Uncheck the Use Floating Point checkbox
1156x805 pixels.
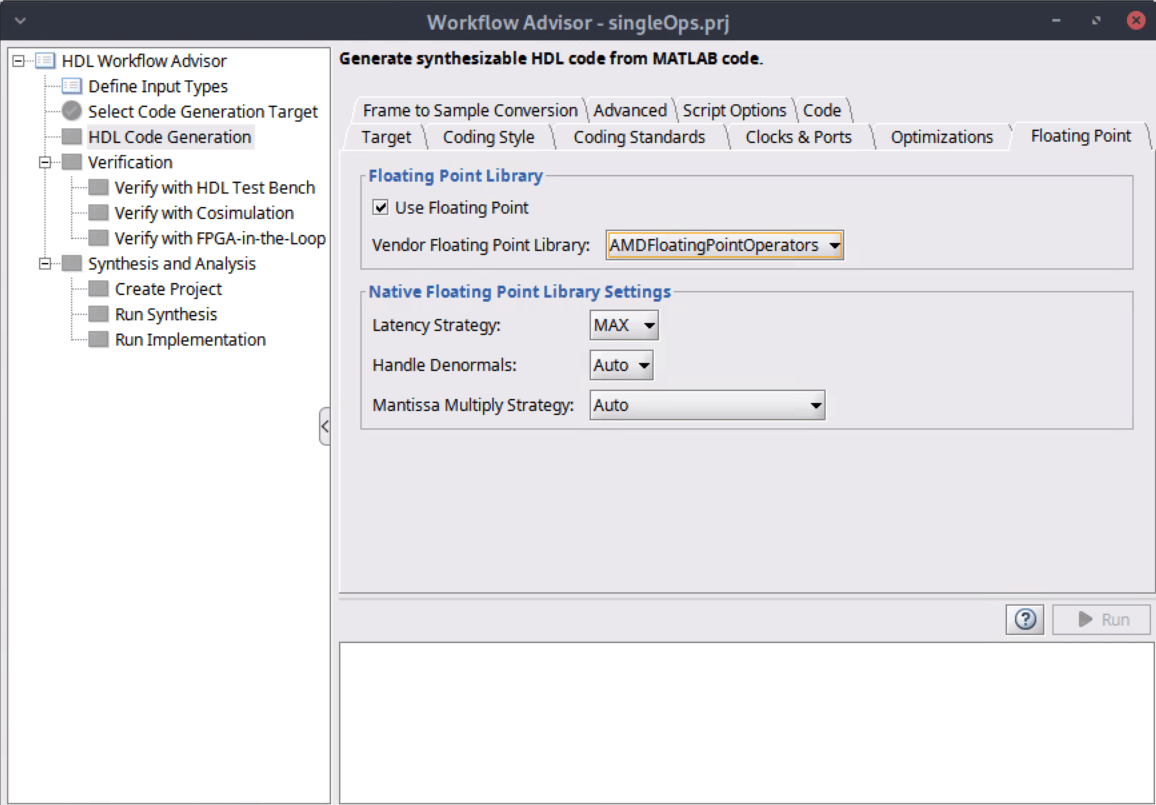click(x=380, y=207)
